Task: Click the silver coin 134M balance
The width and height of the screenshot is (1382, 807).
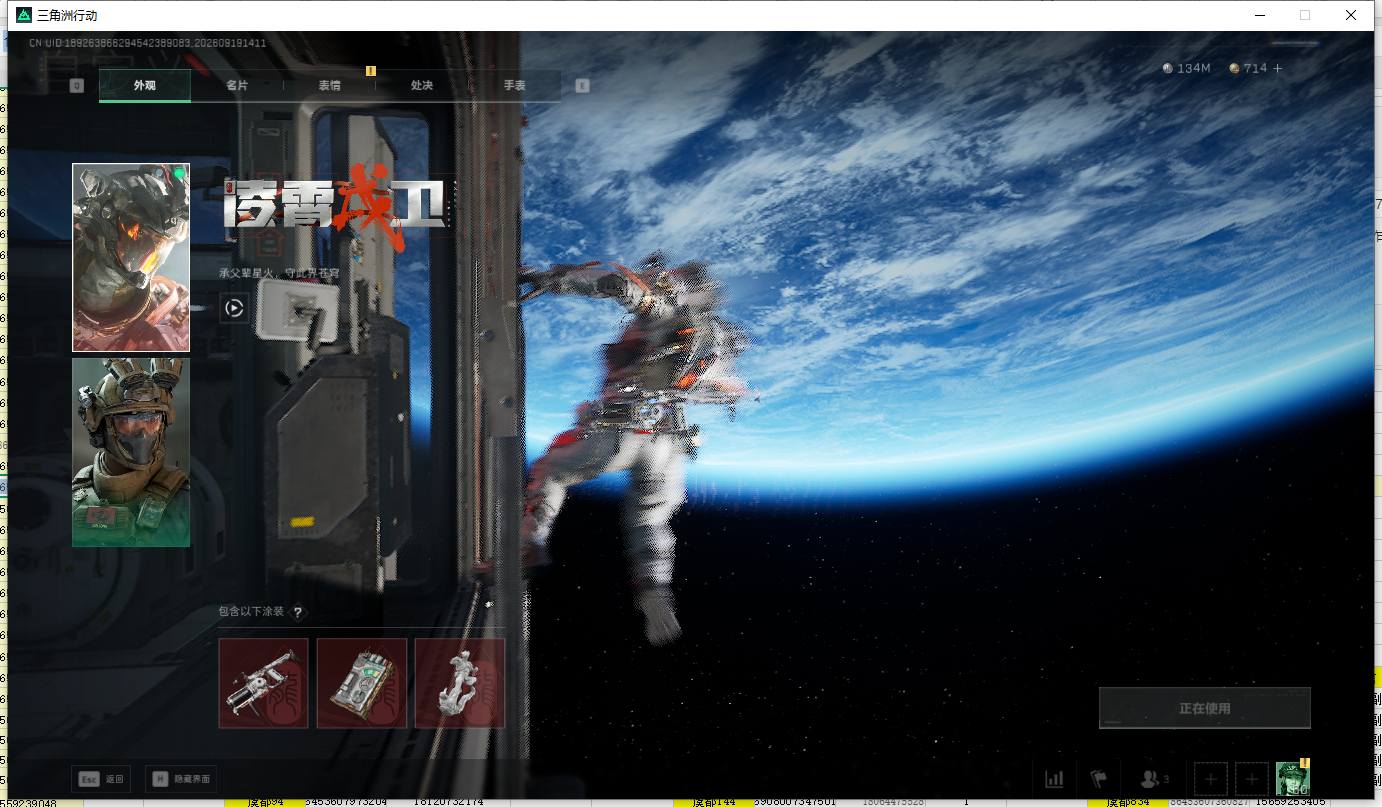Action: (1187, 68)
